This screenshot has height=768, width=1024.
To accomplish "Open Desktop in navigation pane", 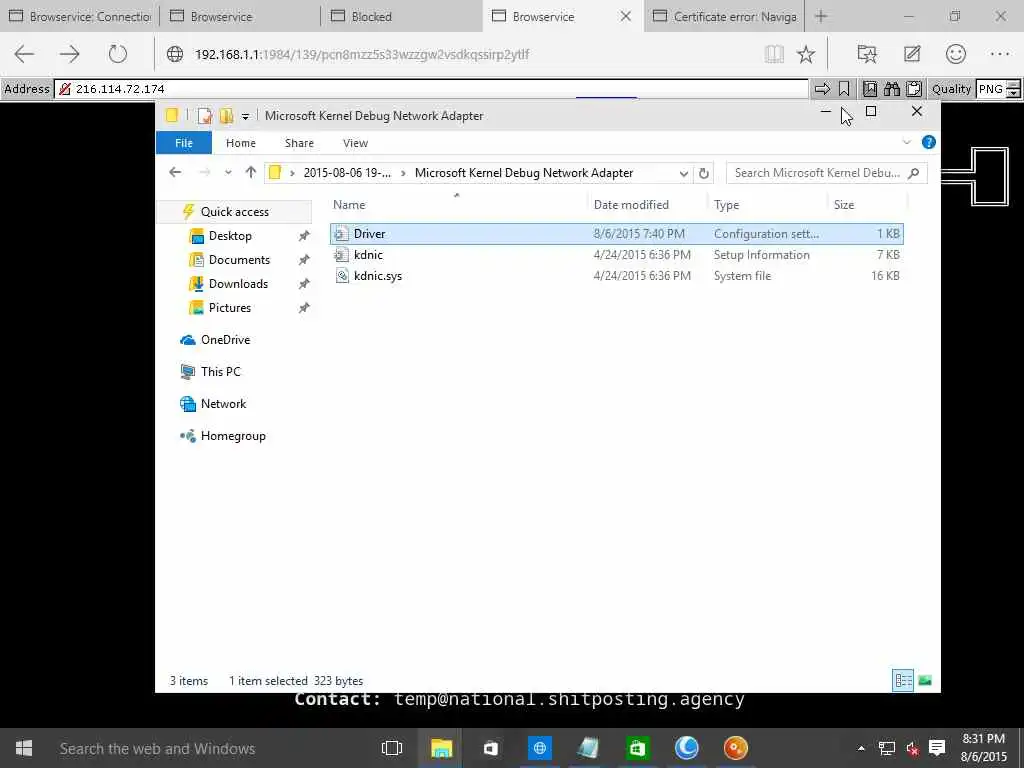I will coord(230,236).
